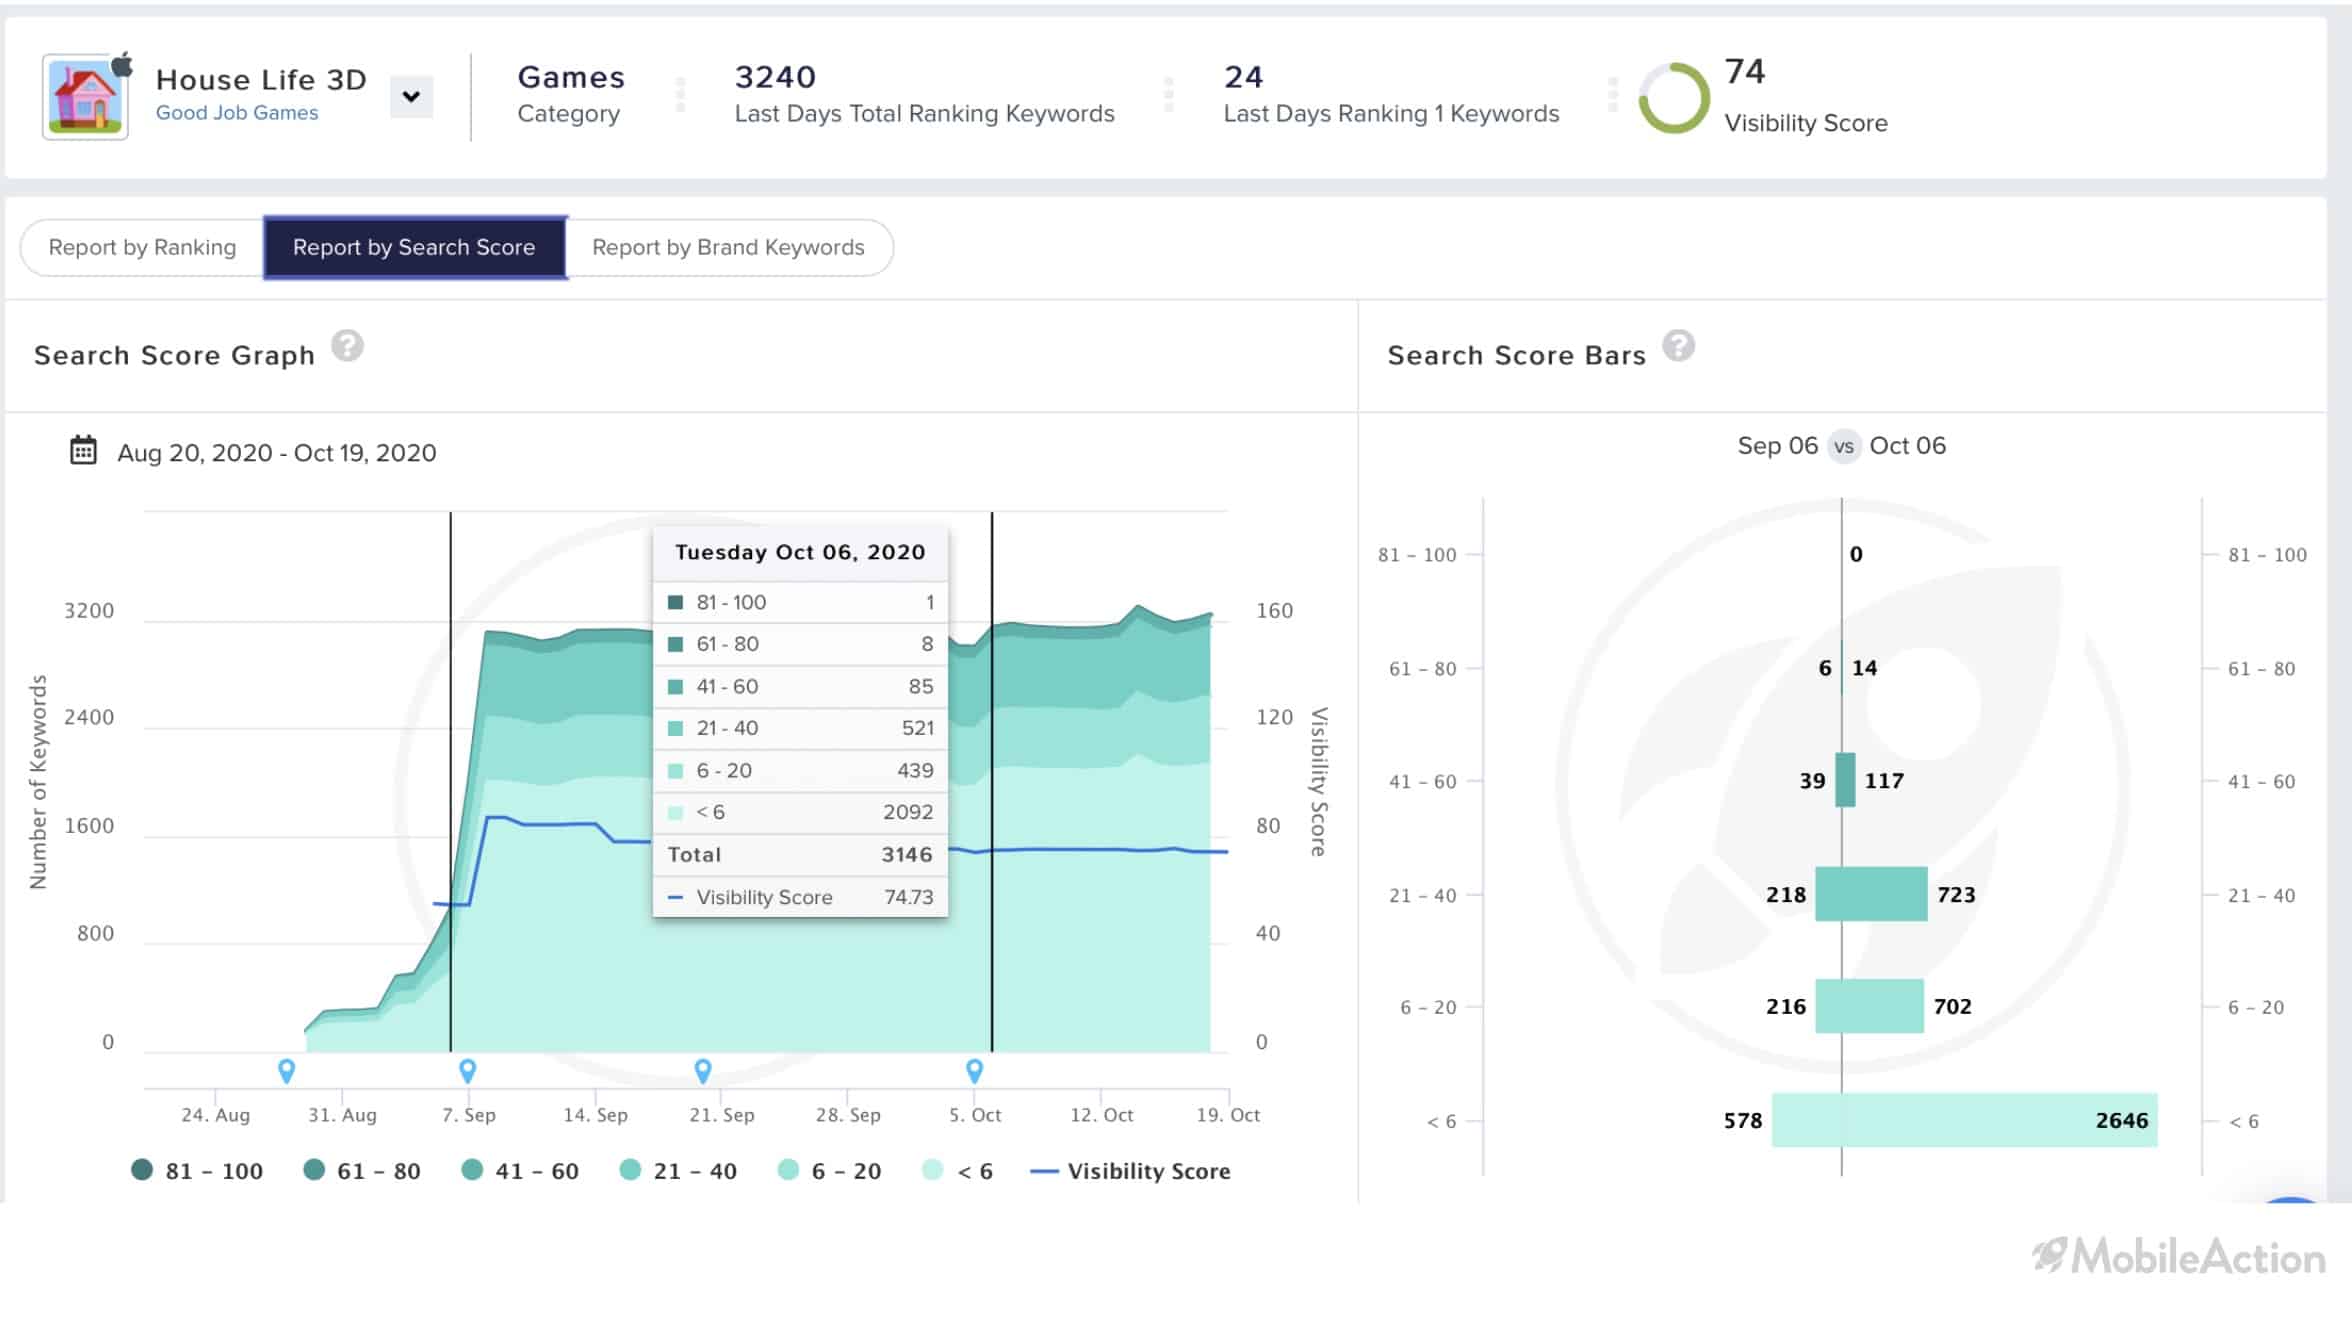Open Search Score Bars help icon
Screen dimensions: 2352x1324
pyautogui.click(x=1678, y=346)
